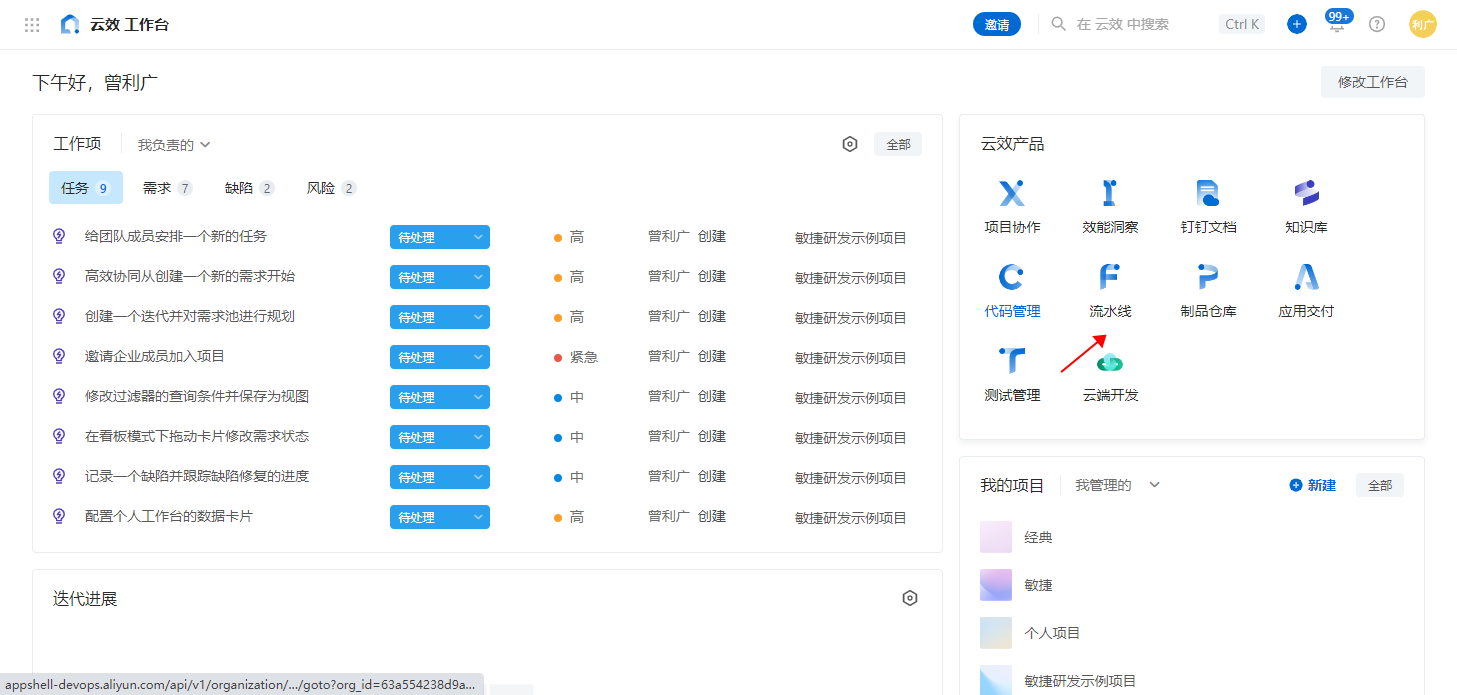
Task: Open 钉钉文档 product icon
Action: 1208,193
